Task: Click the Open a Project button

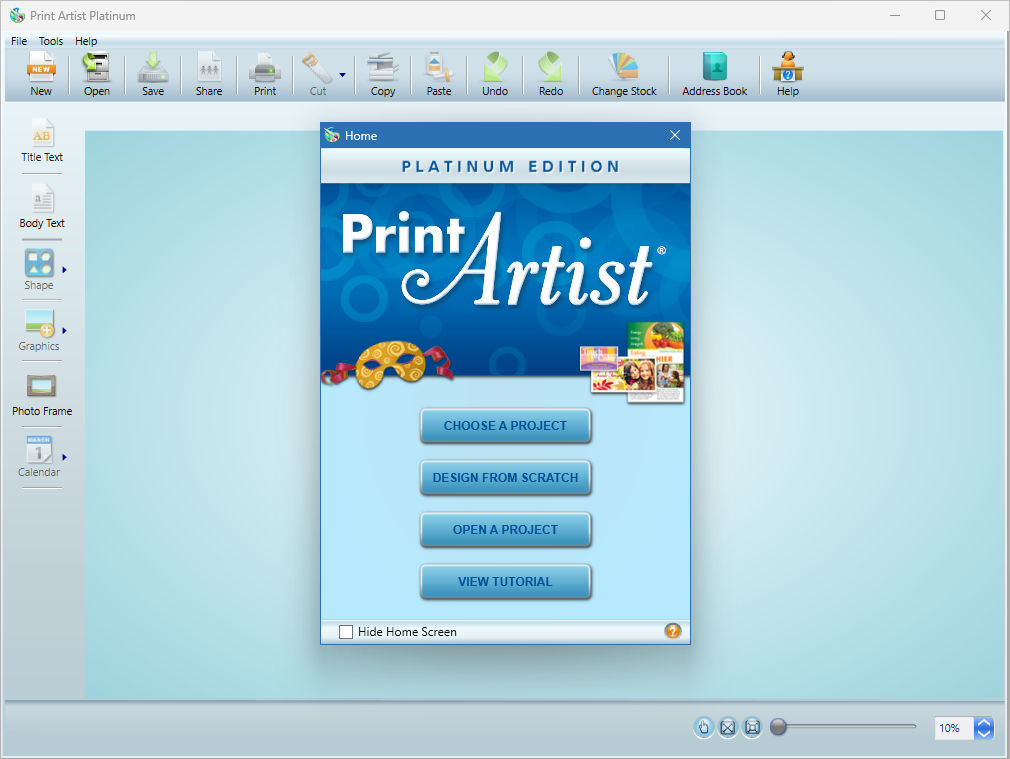Action: [x=506, y=530]
